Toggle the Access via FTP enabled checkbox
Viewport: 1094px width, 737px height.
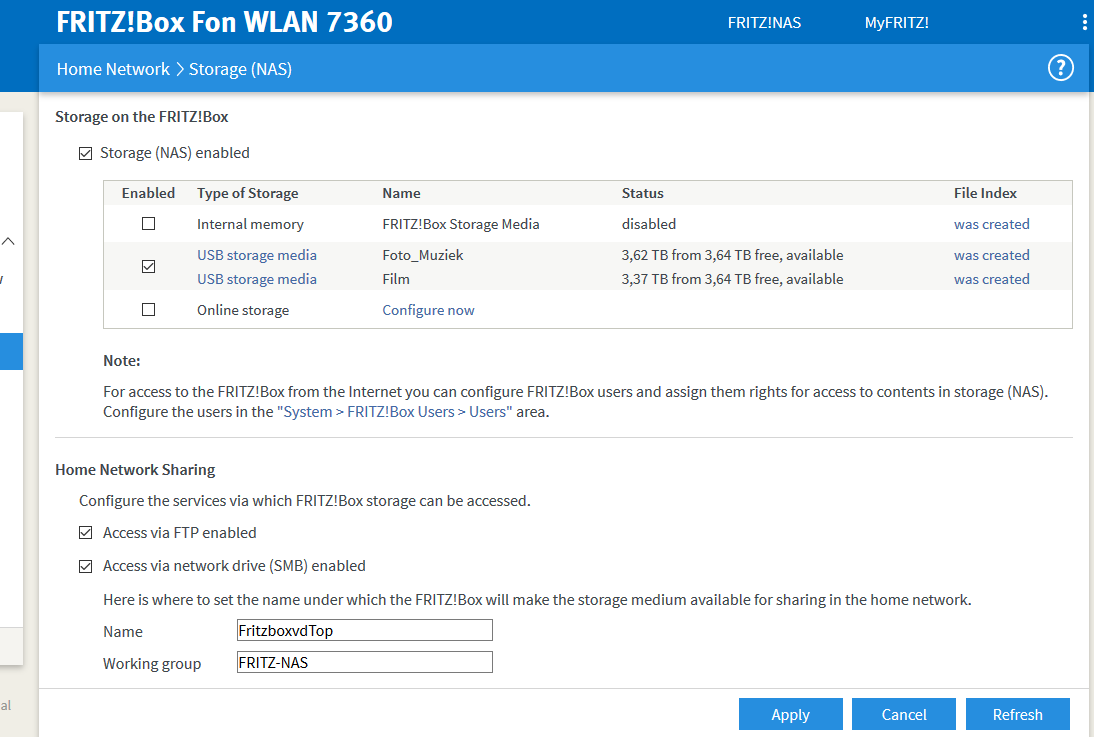point(85,533)
